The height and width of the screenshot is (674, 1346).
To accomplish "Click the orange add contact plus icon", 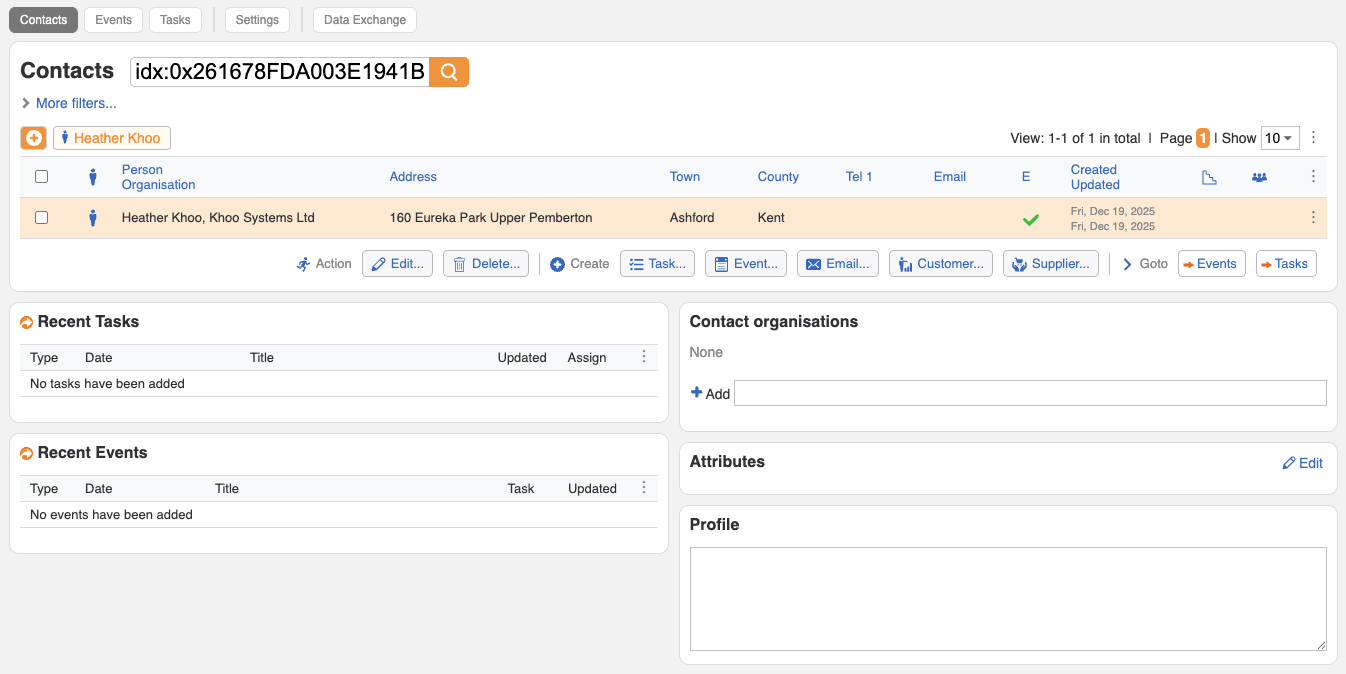I will (x=34, y=138).
